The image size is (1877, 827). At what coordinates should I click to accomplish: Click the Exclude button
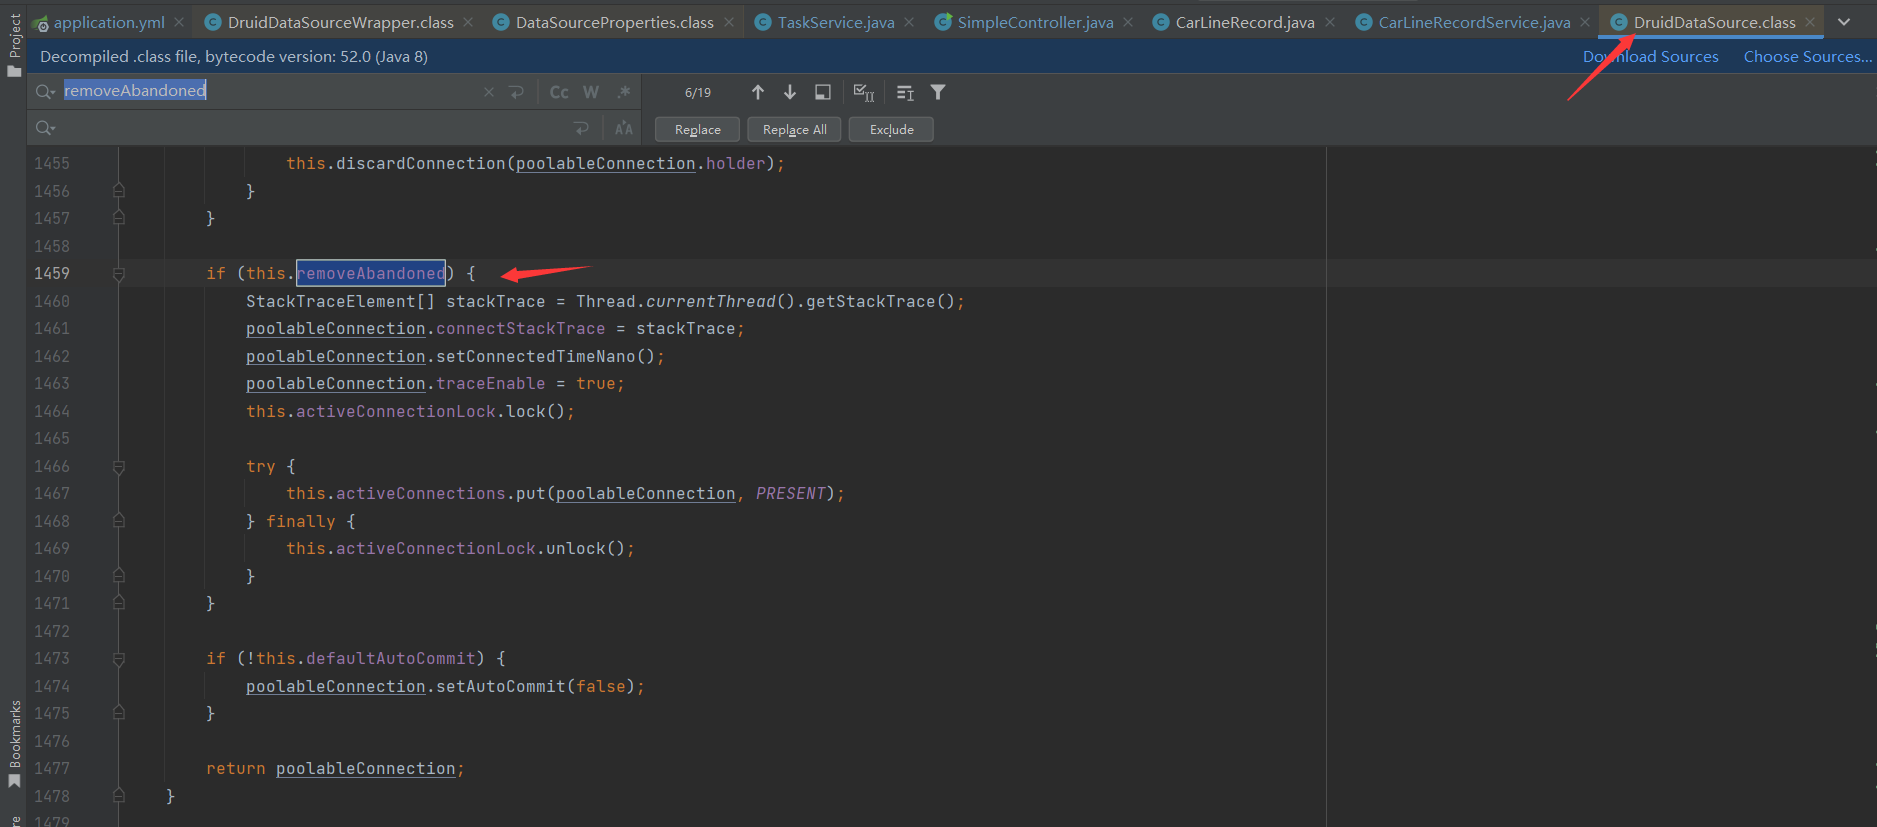pyautogui.click(x=891, y=129)
